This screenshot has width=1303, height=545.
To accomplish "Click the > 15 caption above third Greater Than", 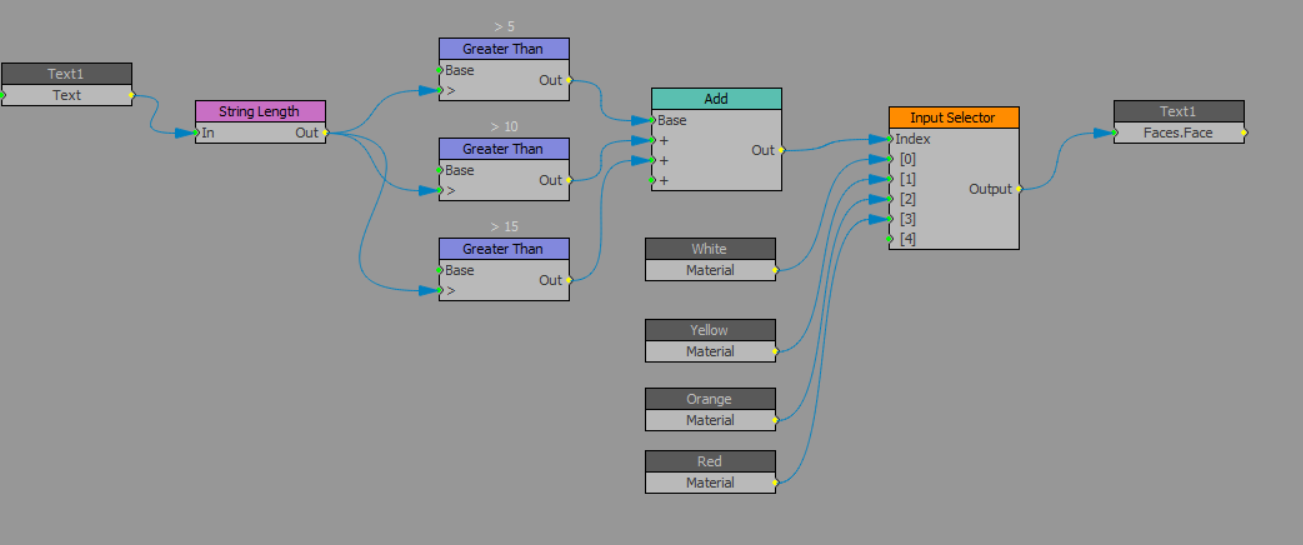I will point(504,226).
